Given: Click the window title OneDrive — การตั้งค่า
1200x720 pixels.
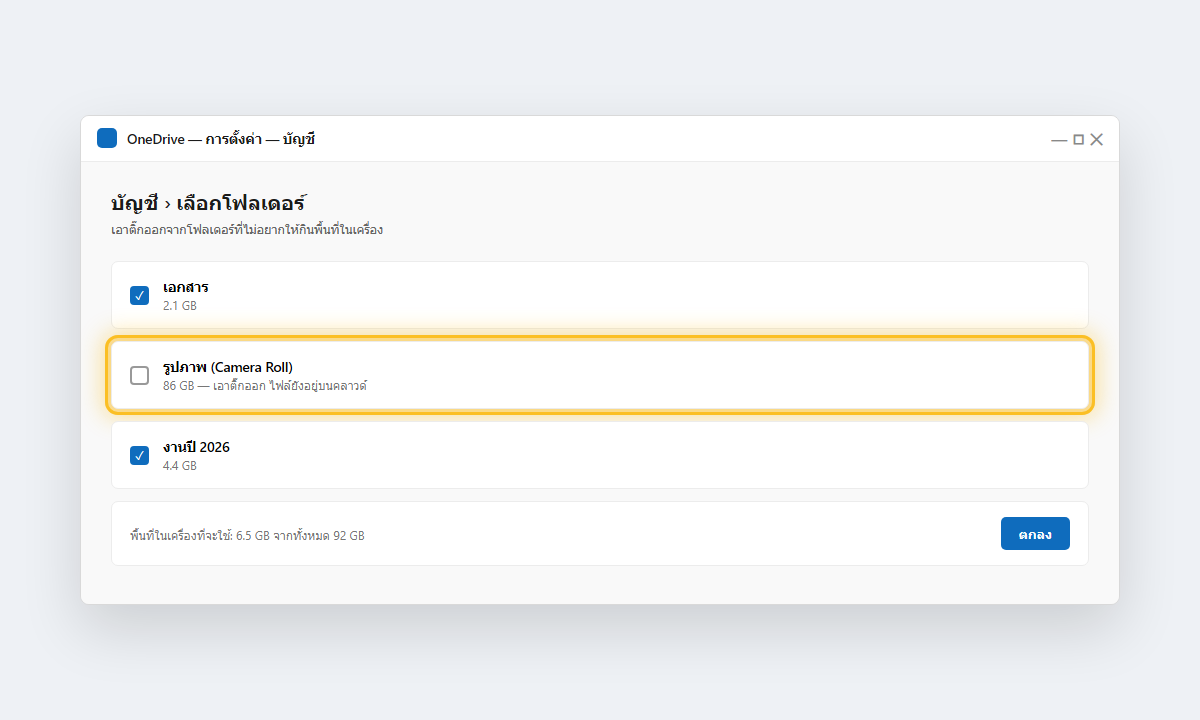Looking at the screenshot, I should click(221, 139).
